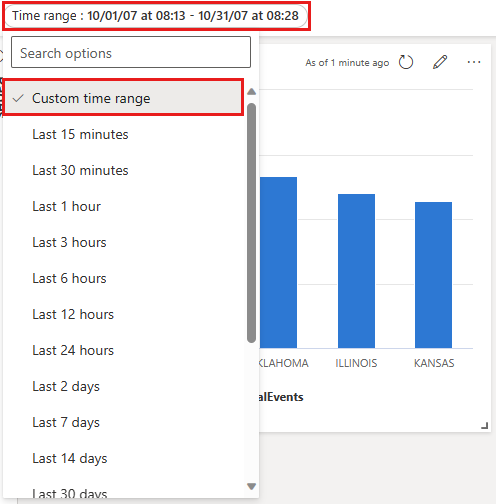The height and width of the screenshot is (504, 496).
Task: Click the OKLAHOMA bar in the chart
Action: pyautogui.click(x=278, y=263)
